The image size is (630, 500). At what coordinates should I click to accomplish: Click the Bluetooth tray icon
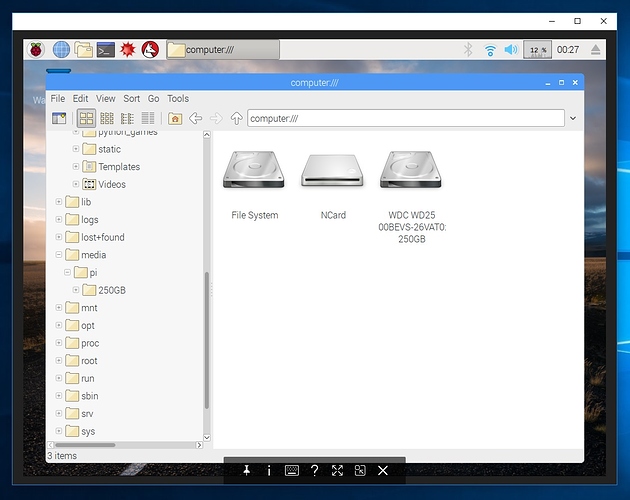(468, 50)
